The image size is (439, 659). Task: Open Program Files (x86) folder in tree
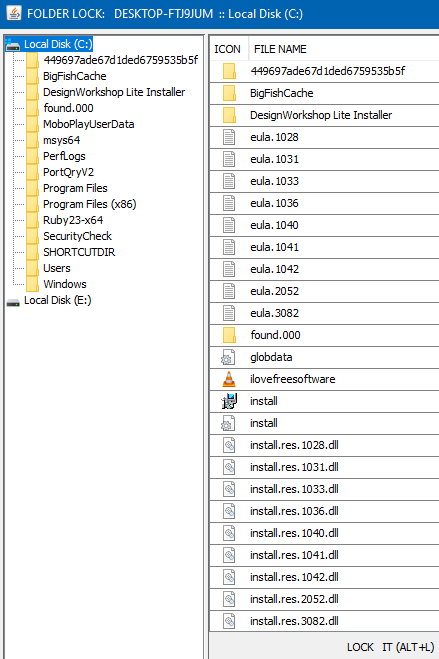[x=90, y=204]
